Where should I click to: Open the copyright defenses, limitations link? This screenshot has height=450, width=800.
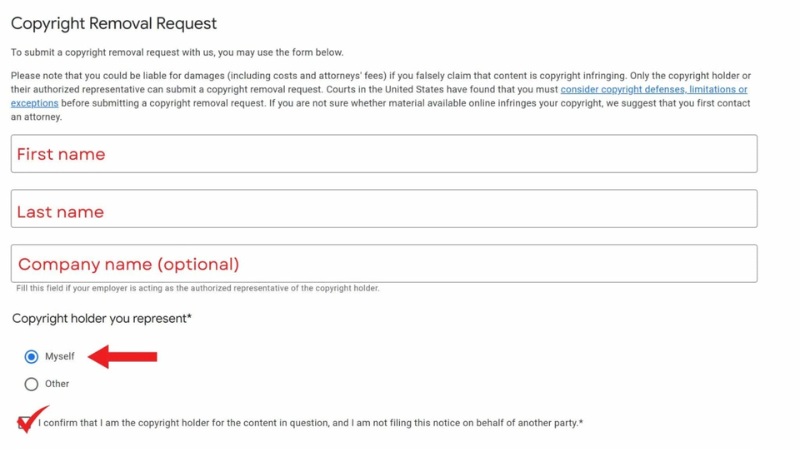[x=654, y=90]
